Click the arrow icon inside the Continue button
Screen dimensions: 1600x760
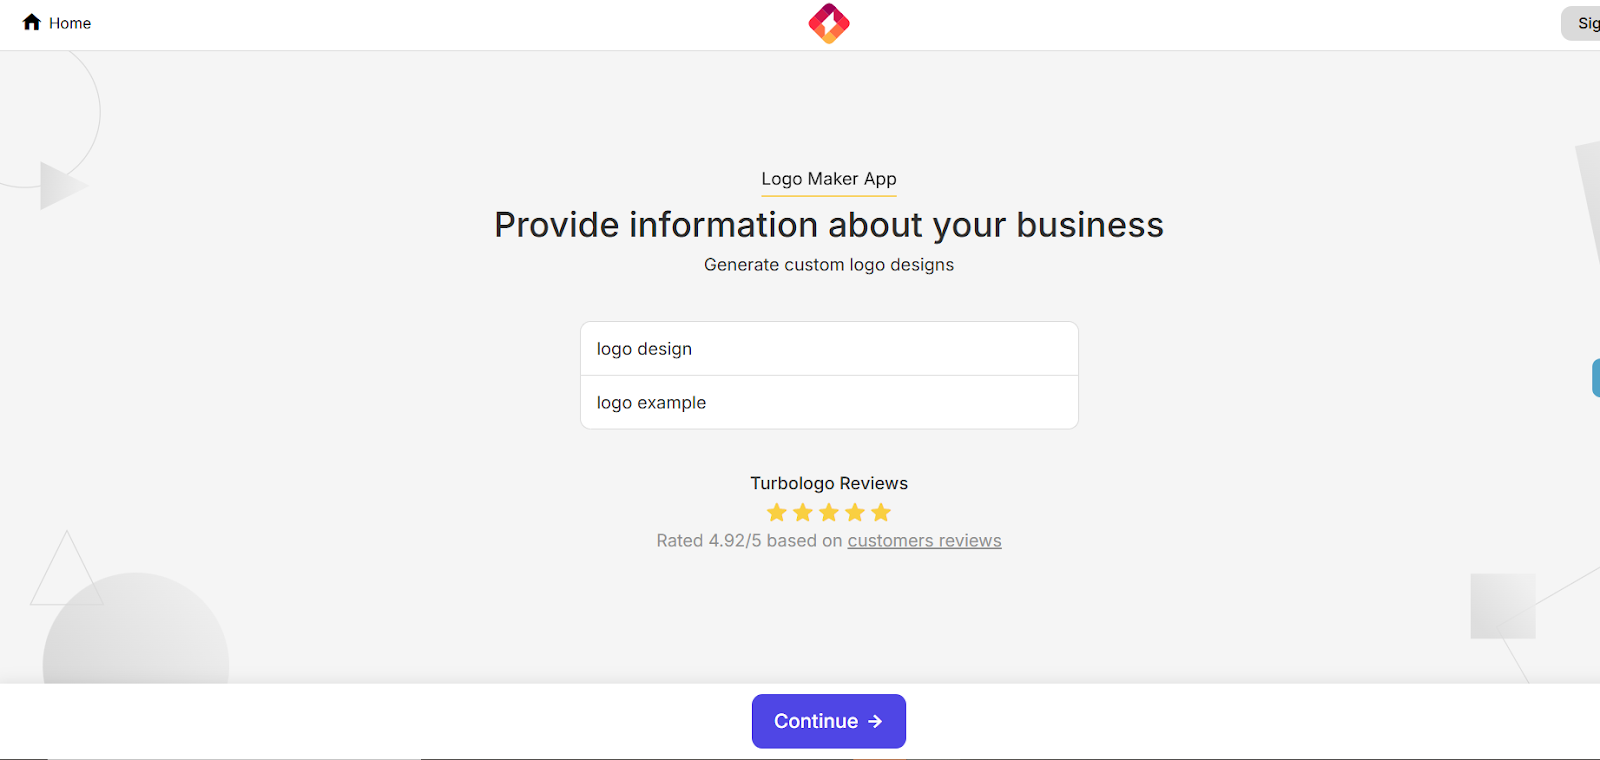874,721
